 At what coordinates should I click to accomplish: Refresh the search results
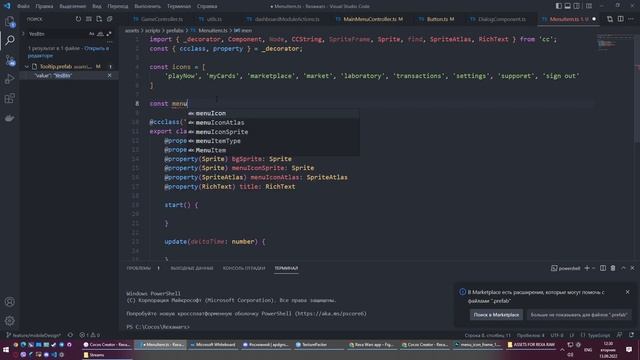pyautogui.click(x=78, y=19)
